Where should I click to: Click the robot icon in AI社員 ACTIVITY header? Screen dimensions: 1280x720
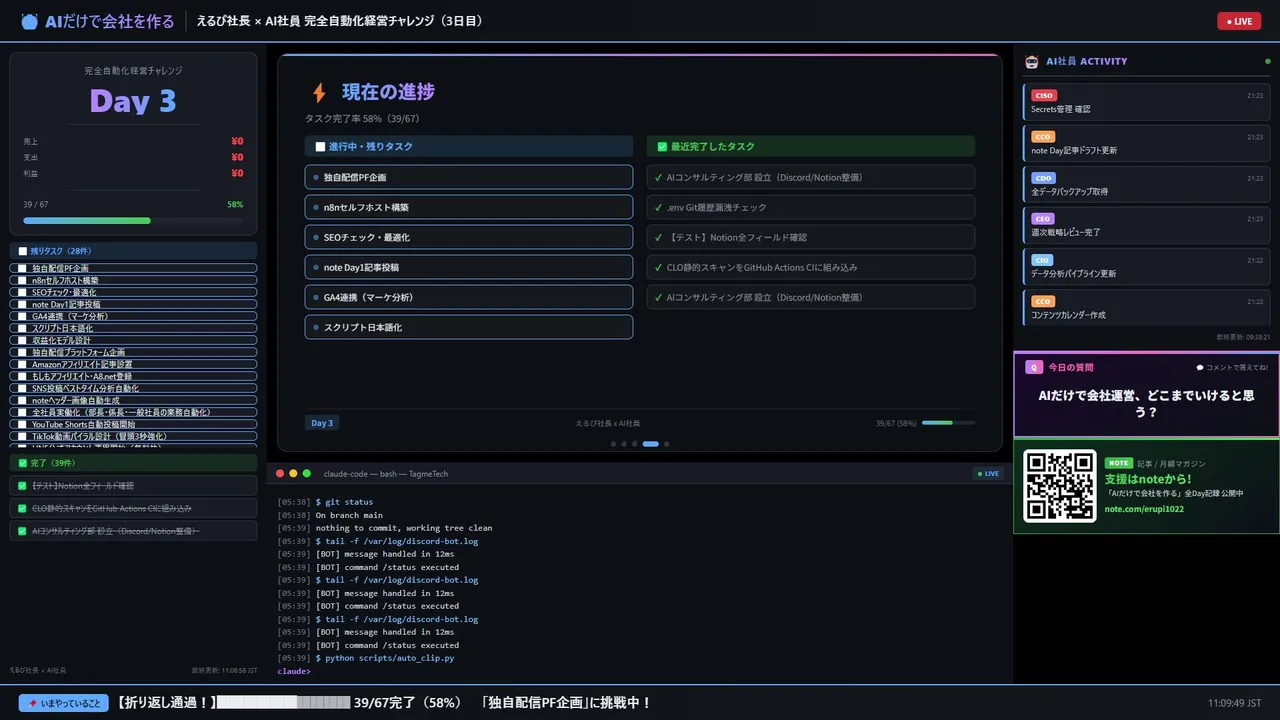click(1032, 62)
